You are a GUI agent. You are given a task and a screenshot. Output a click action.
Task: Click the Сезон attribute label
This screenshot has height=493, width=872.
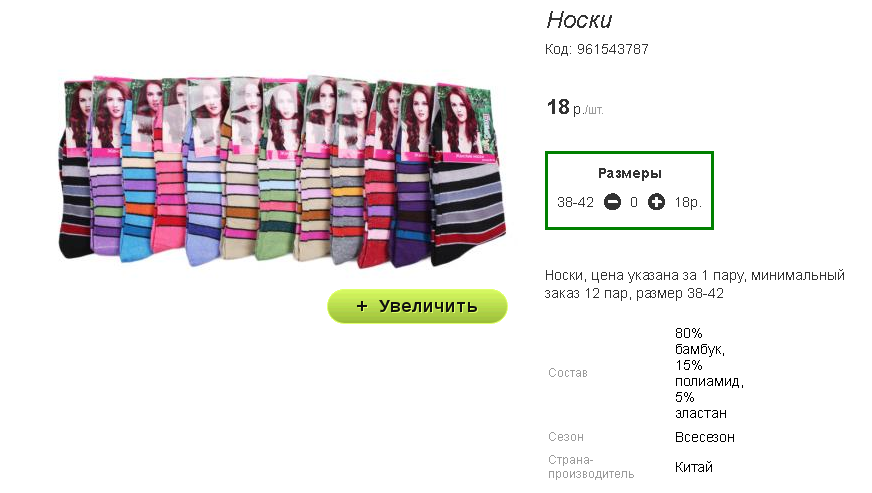[x=566, y=437]
